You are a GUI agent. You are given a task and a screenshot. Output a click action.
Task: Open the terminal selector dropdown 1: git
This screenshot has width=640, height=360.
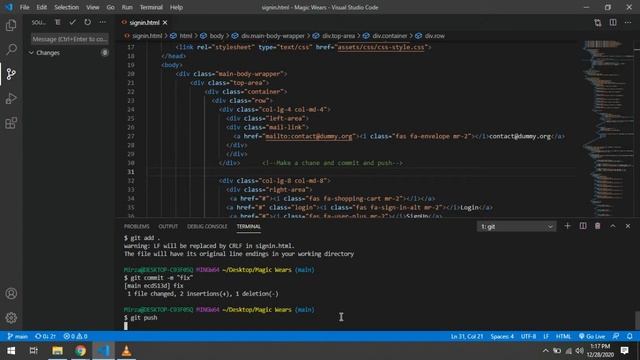516,227
